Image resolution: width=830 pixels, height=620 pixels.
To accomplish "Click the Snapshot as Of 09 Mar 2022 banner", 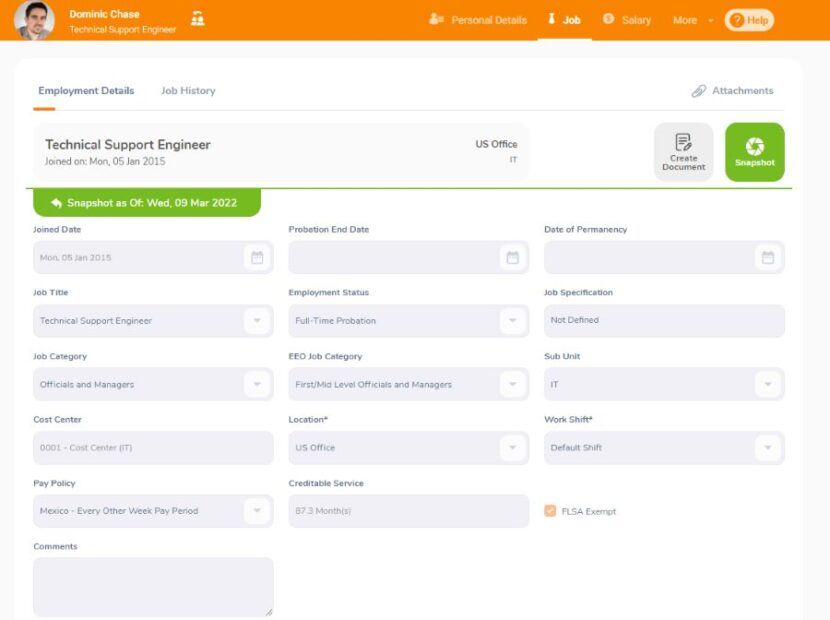I will (x=146, y=202).
